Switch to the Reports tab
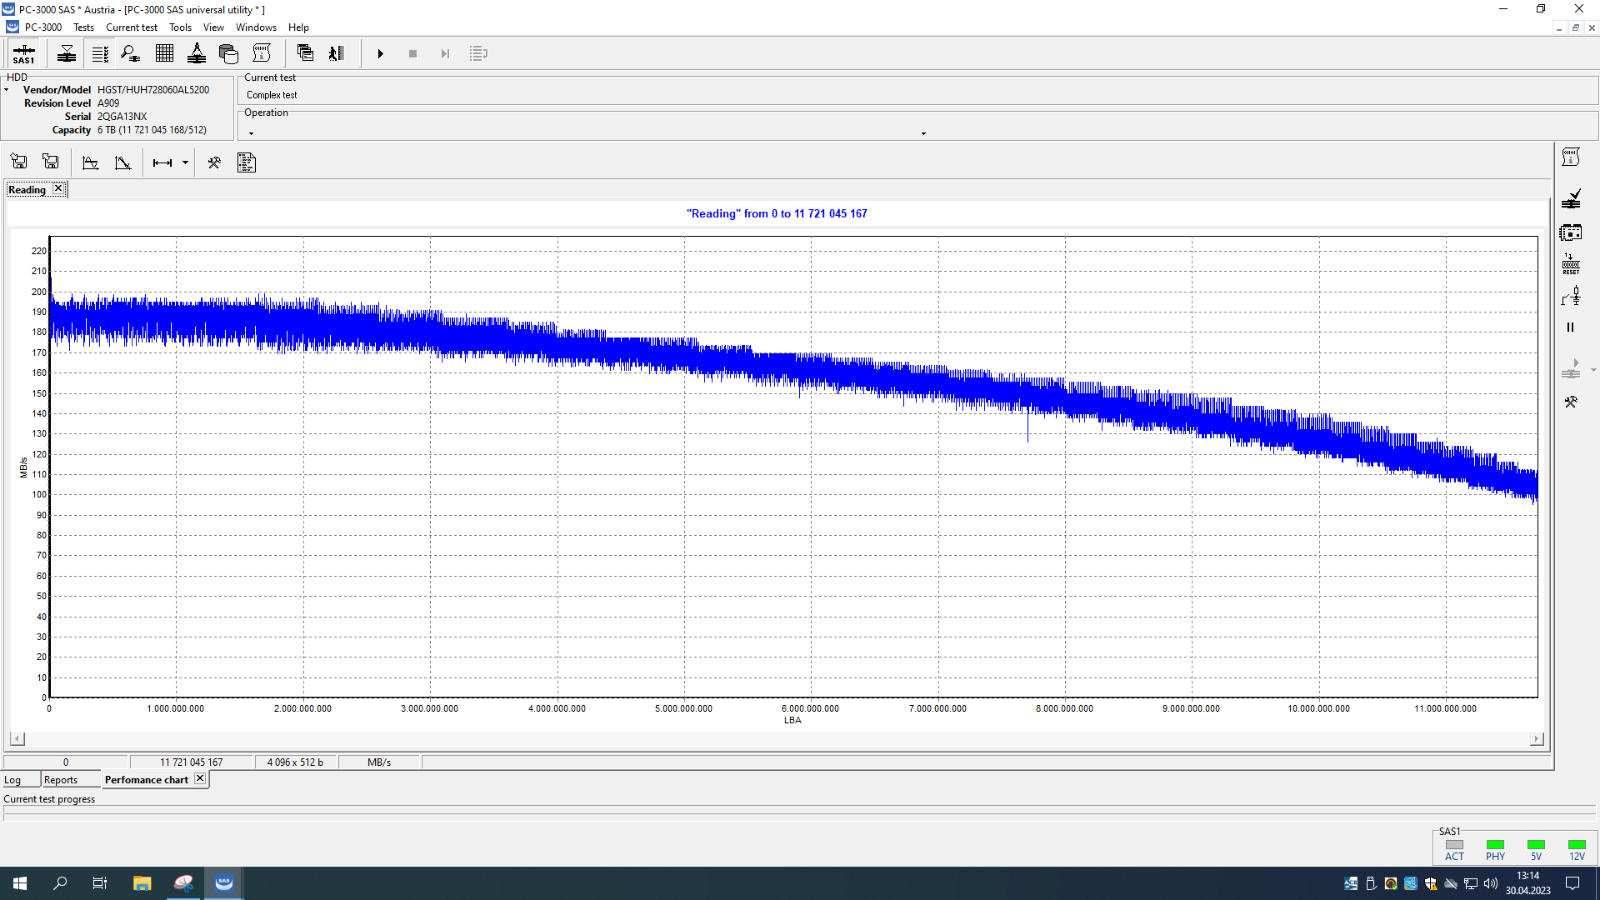 [61, 780]
